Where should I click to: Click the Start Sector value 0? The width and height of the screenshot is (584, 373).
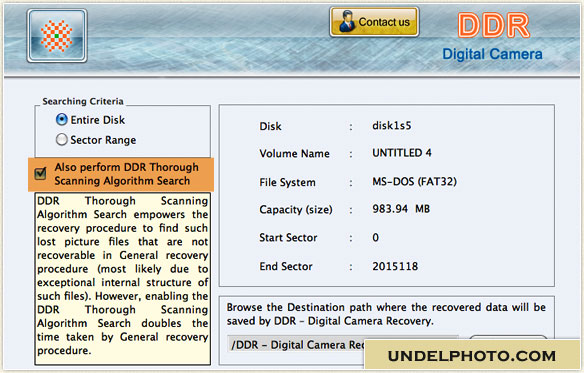click(x=375, y=238)
